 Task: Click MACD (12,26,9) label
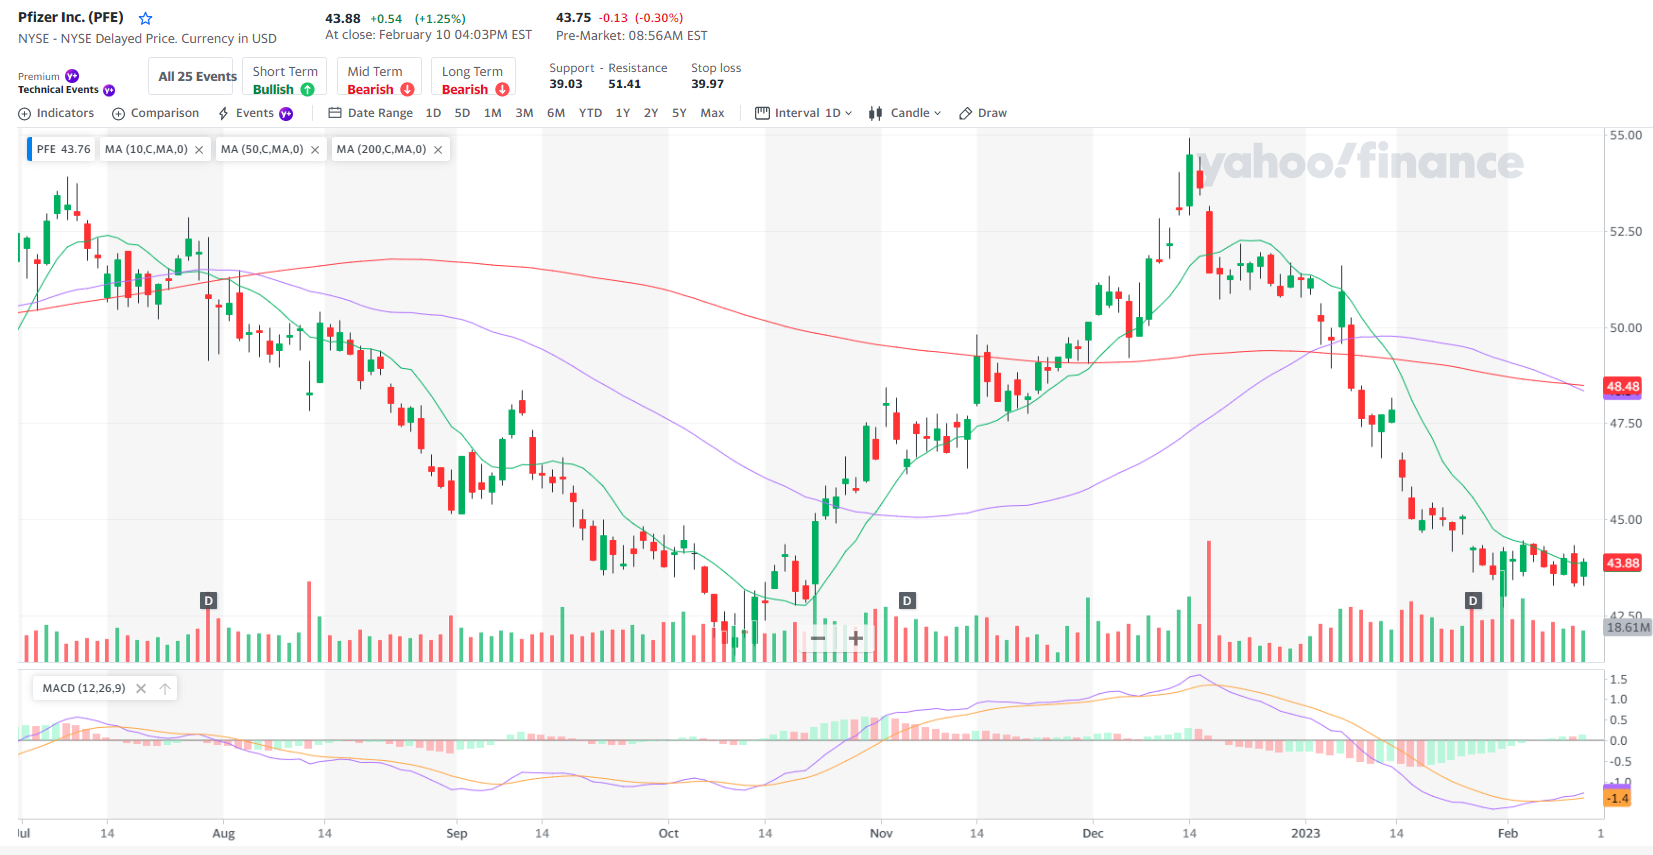click(x=84, y=688)
